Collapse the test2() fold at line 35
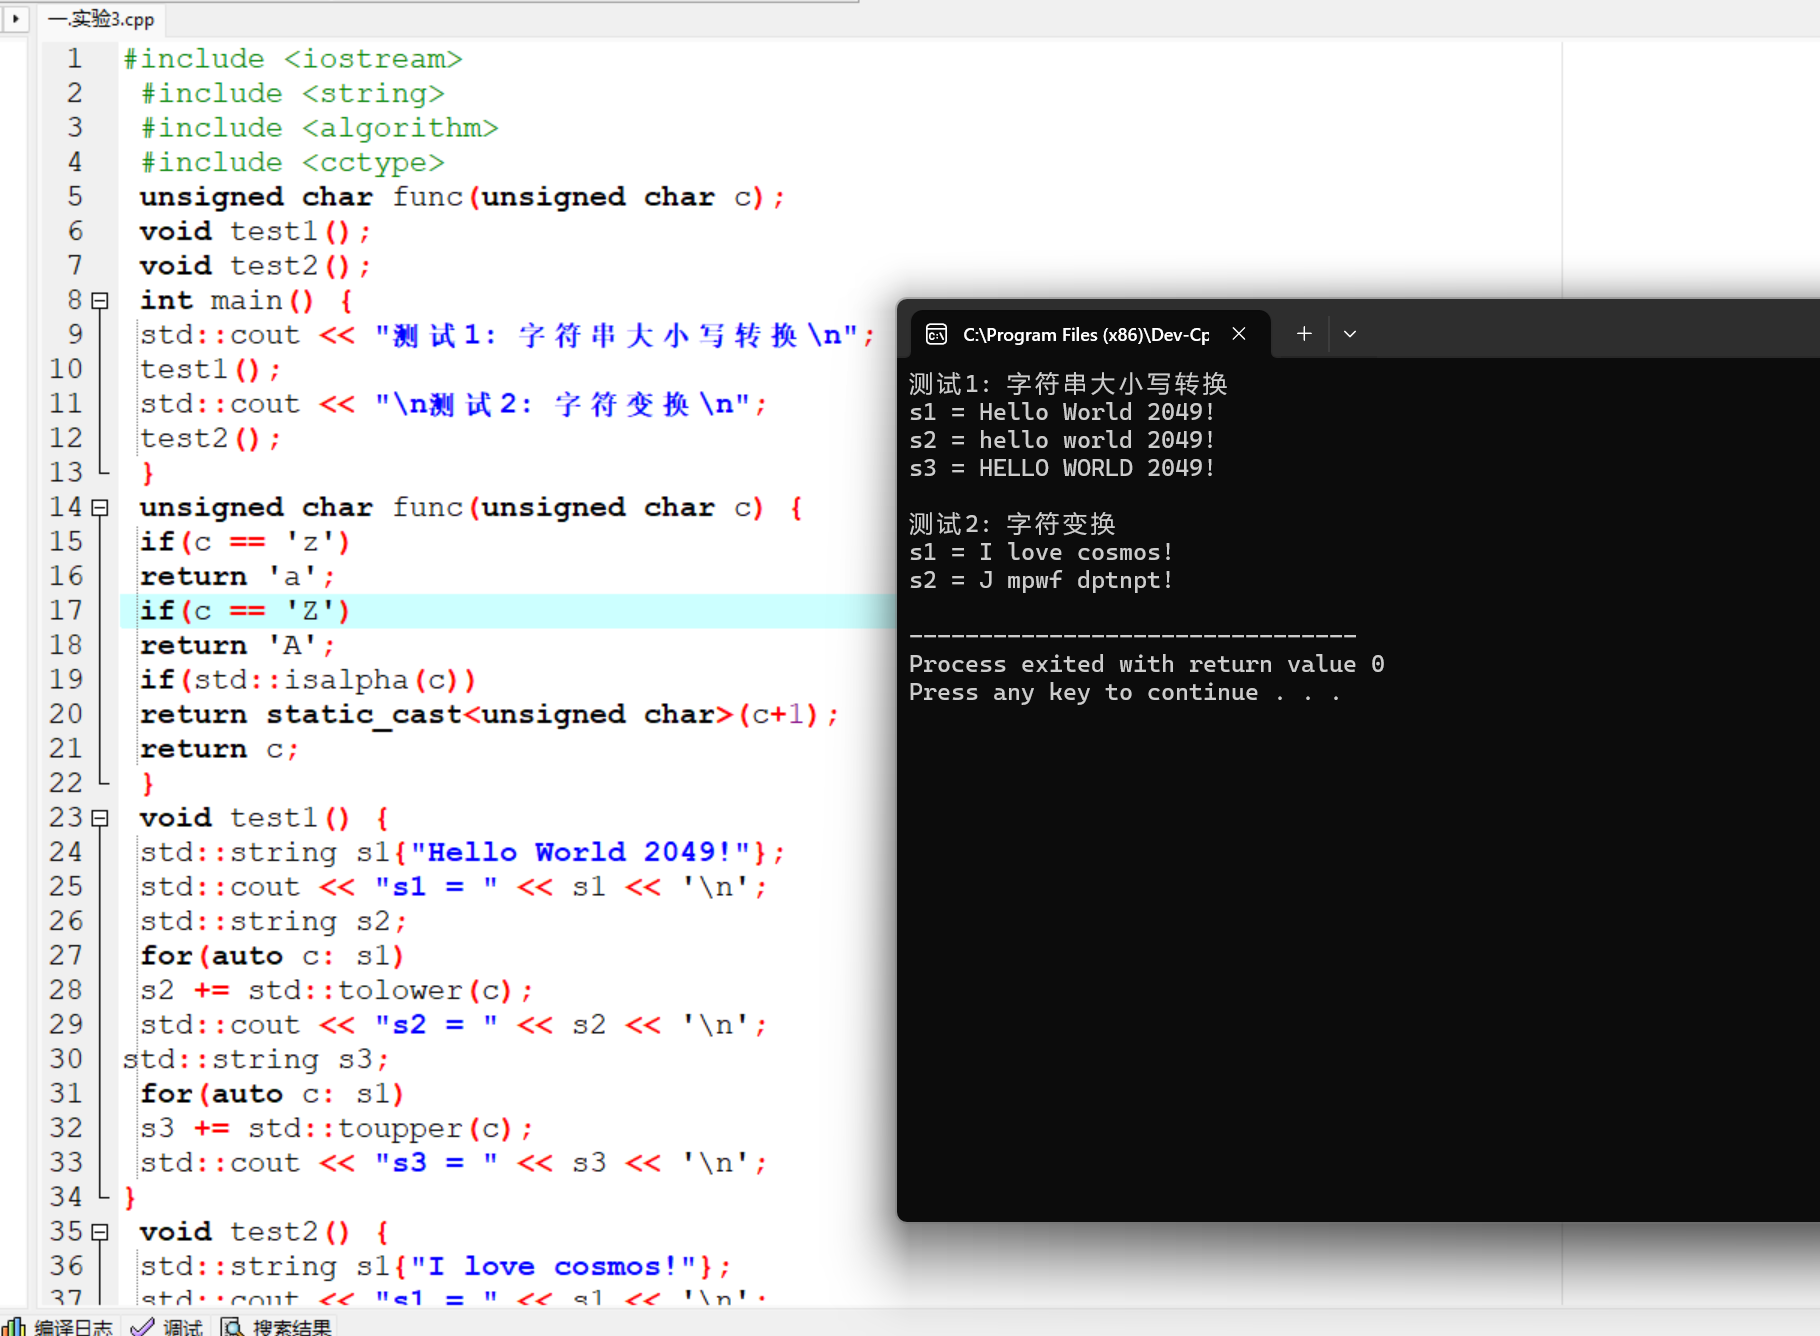 (x=100, y=1232)
